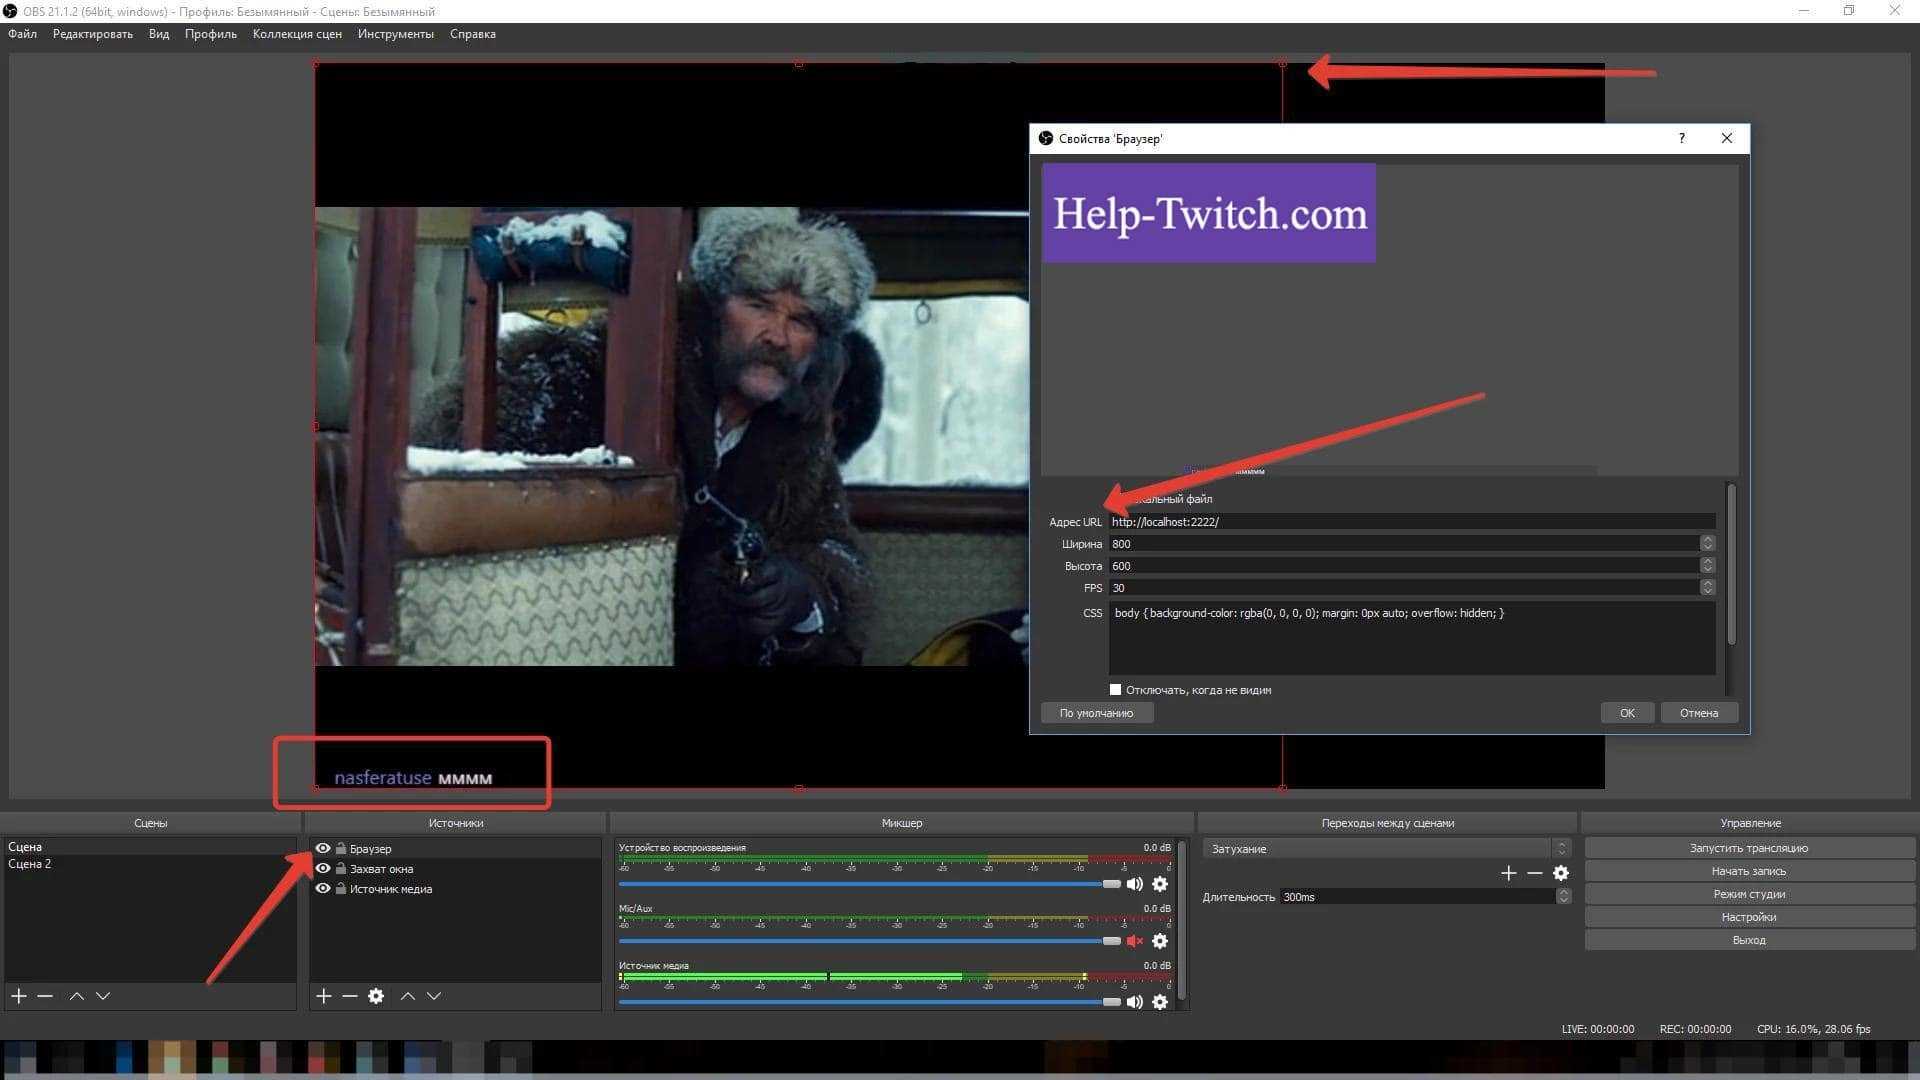Click lock icon for Браузер source

point(341,848)
